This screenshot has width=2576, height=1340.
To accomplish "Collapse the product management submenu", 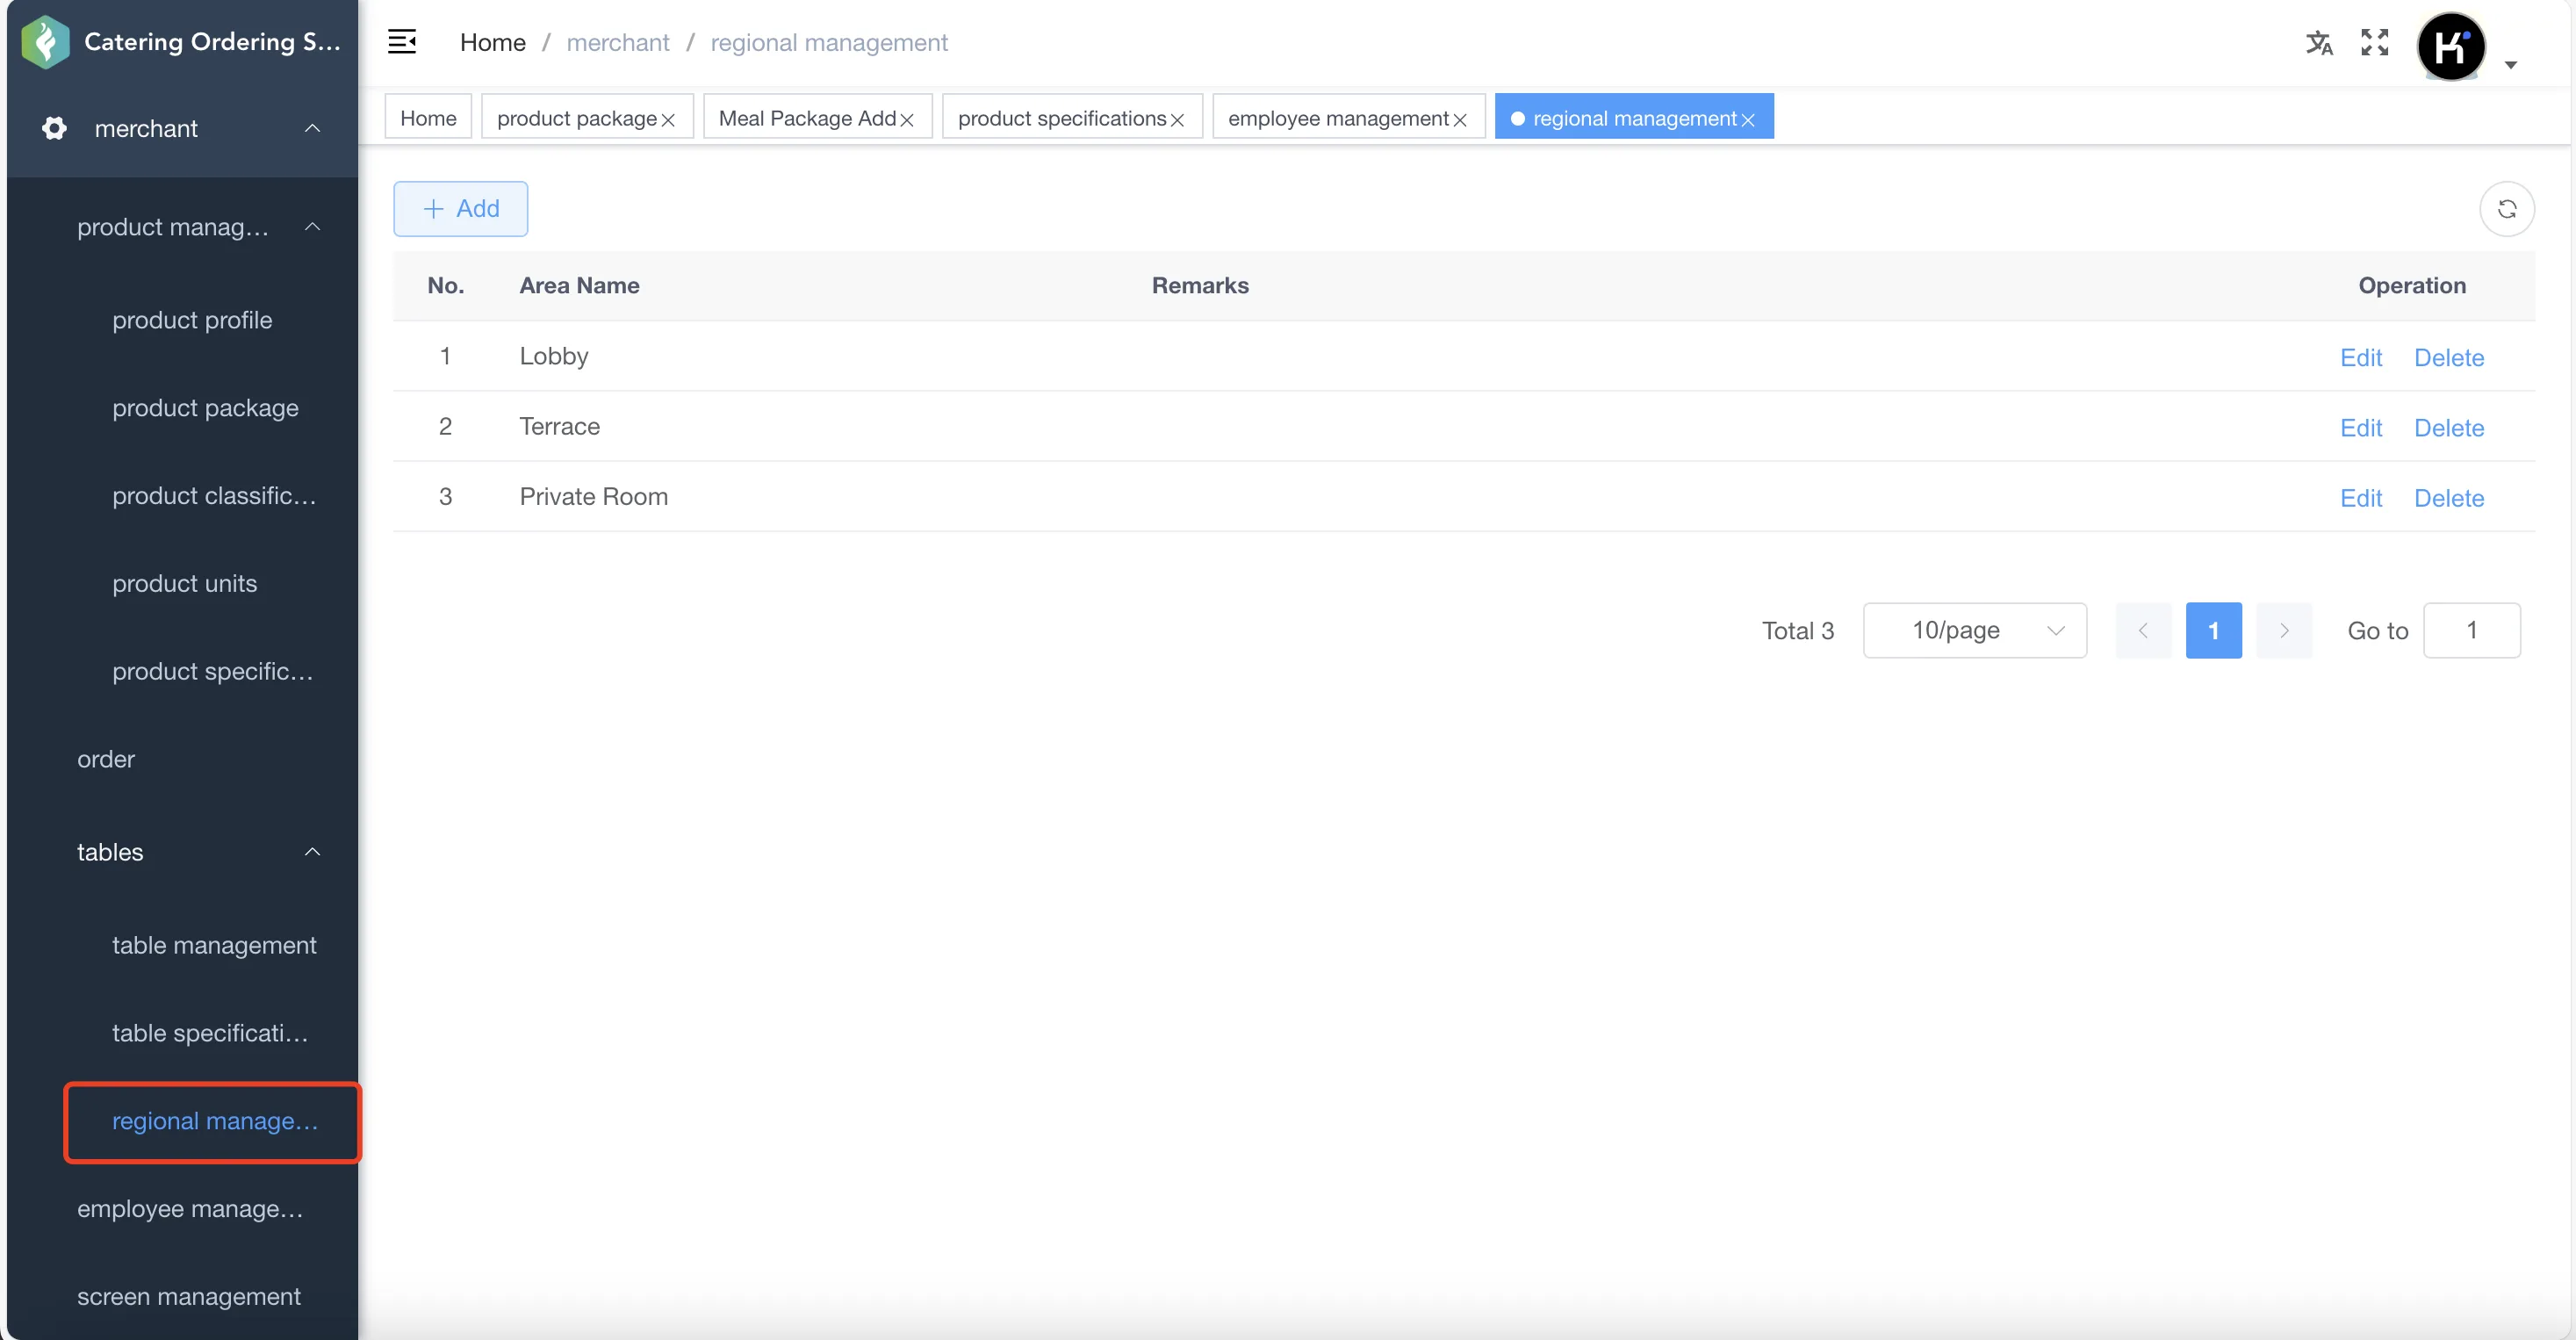I will tap(312, 226).
